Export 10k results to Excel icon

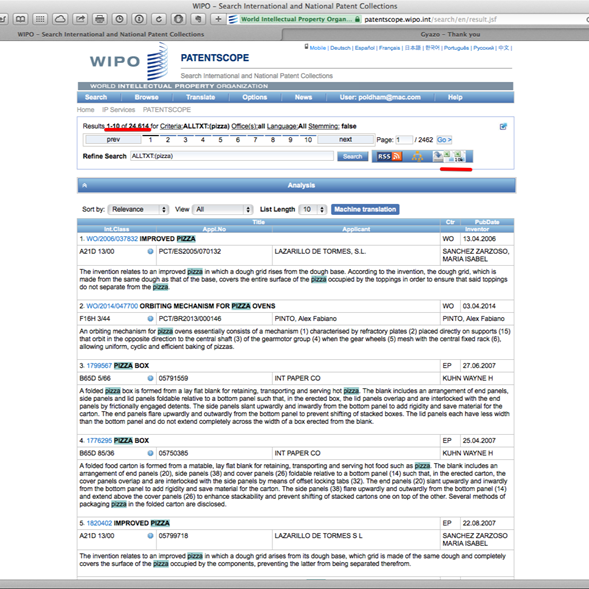[x=459, y=156]
